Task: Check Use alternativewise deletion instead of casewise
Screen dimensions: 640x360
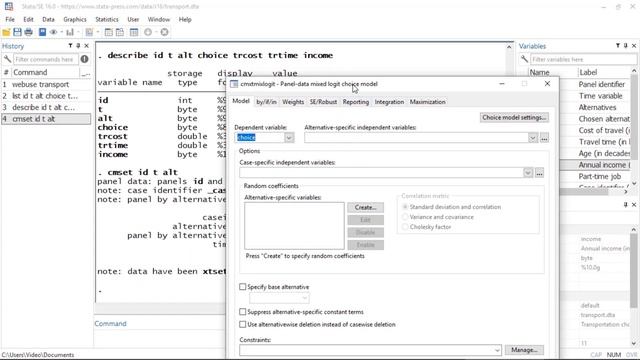Action: [242, 324]
